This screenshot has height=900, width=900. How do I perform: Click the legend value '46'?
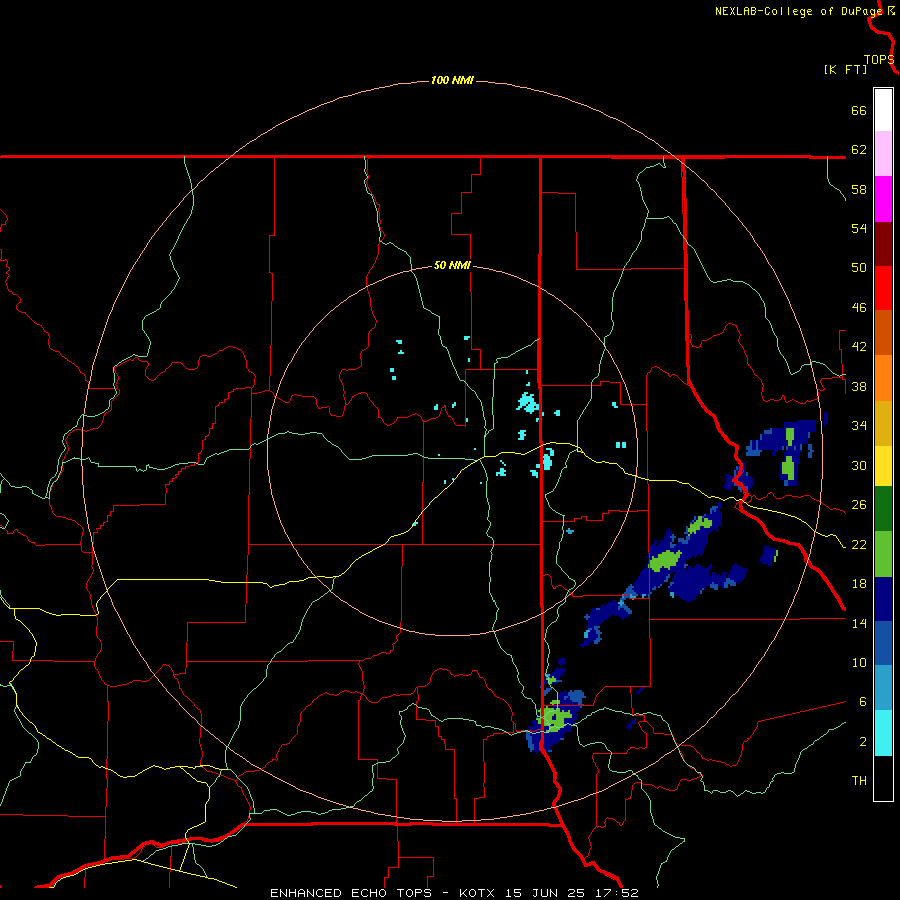click(859, 308)
